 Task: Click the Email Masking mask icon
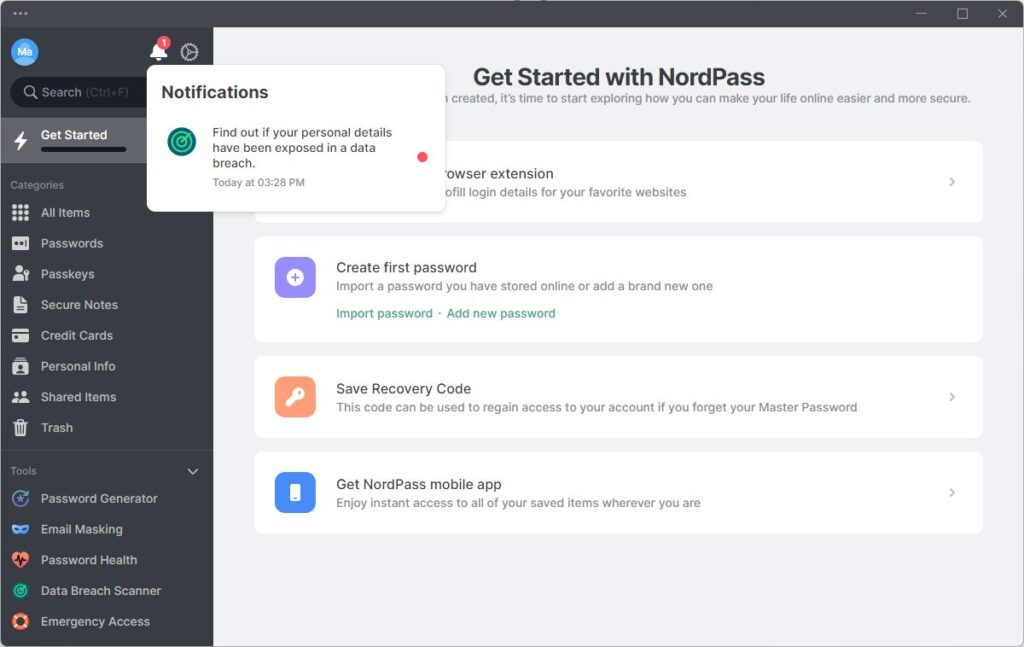click(20, 529)
